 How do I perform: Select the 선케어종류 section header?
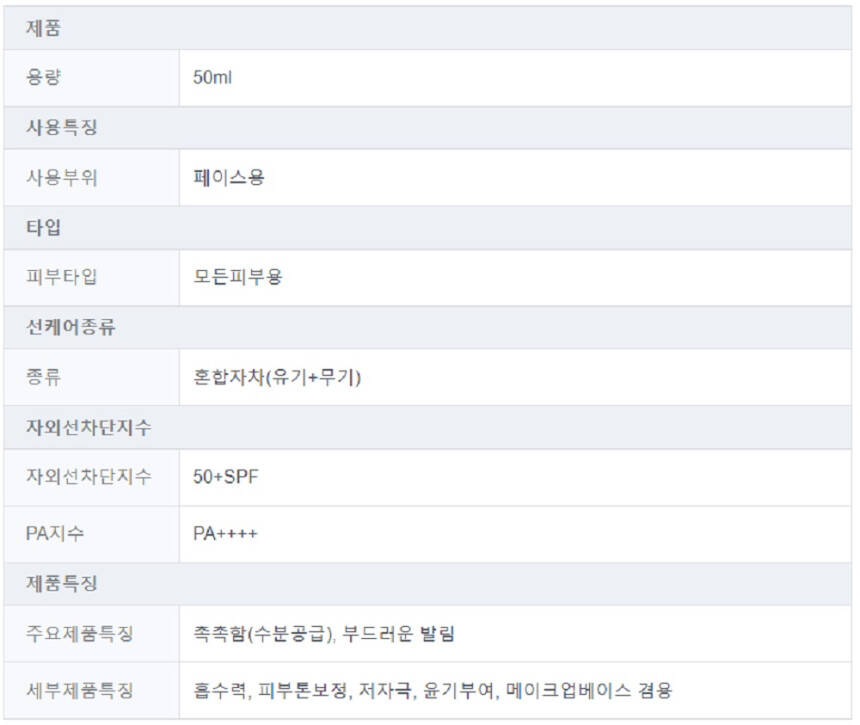point(70,327)
